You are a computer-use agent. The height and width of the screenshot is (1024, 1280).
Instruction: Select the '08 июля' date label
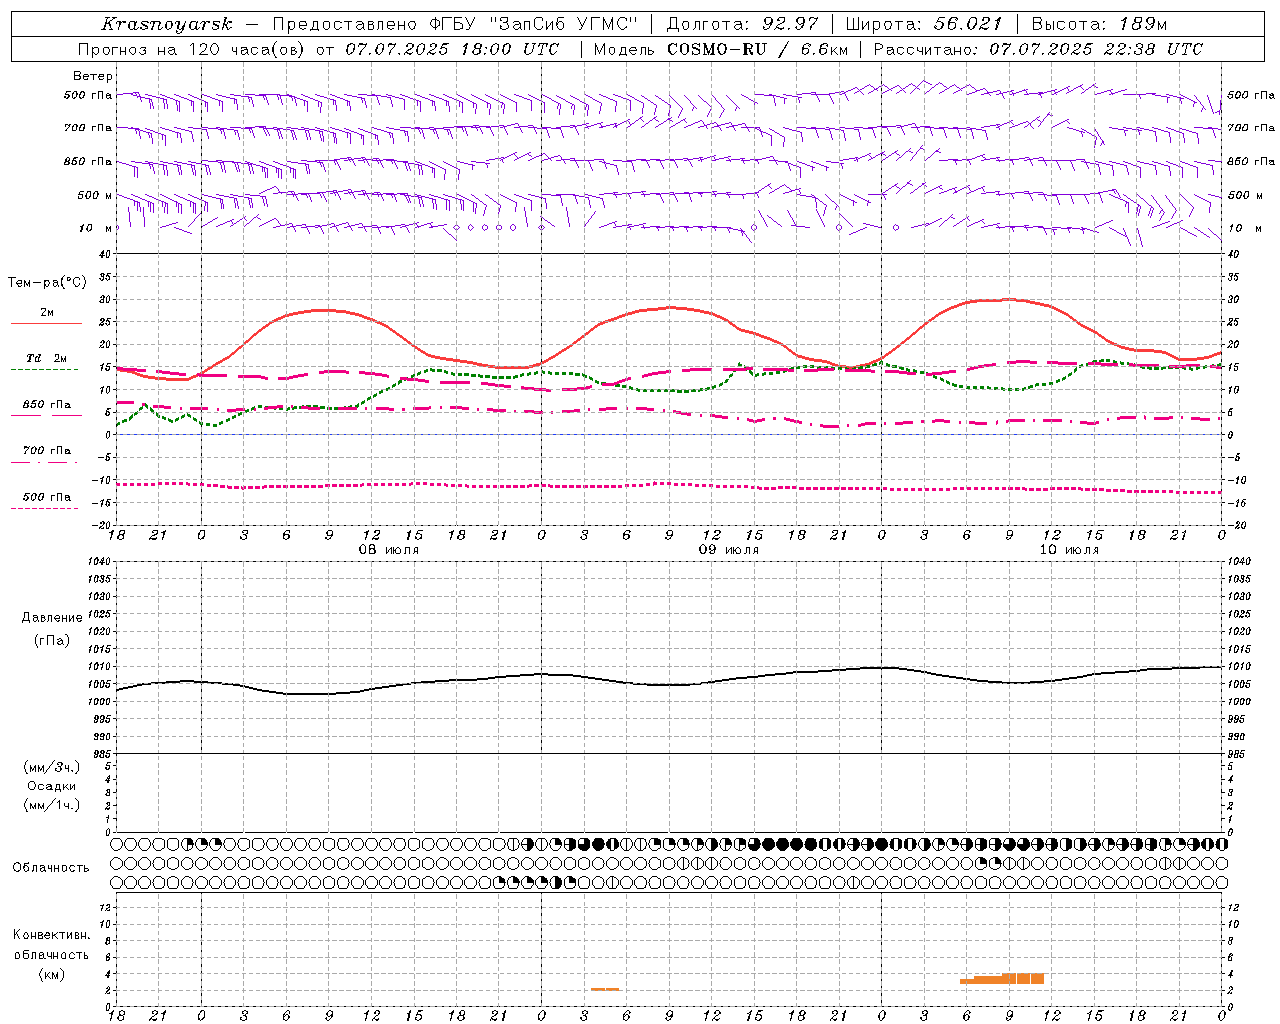click(x=389, y=550)
